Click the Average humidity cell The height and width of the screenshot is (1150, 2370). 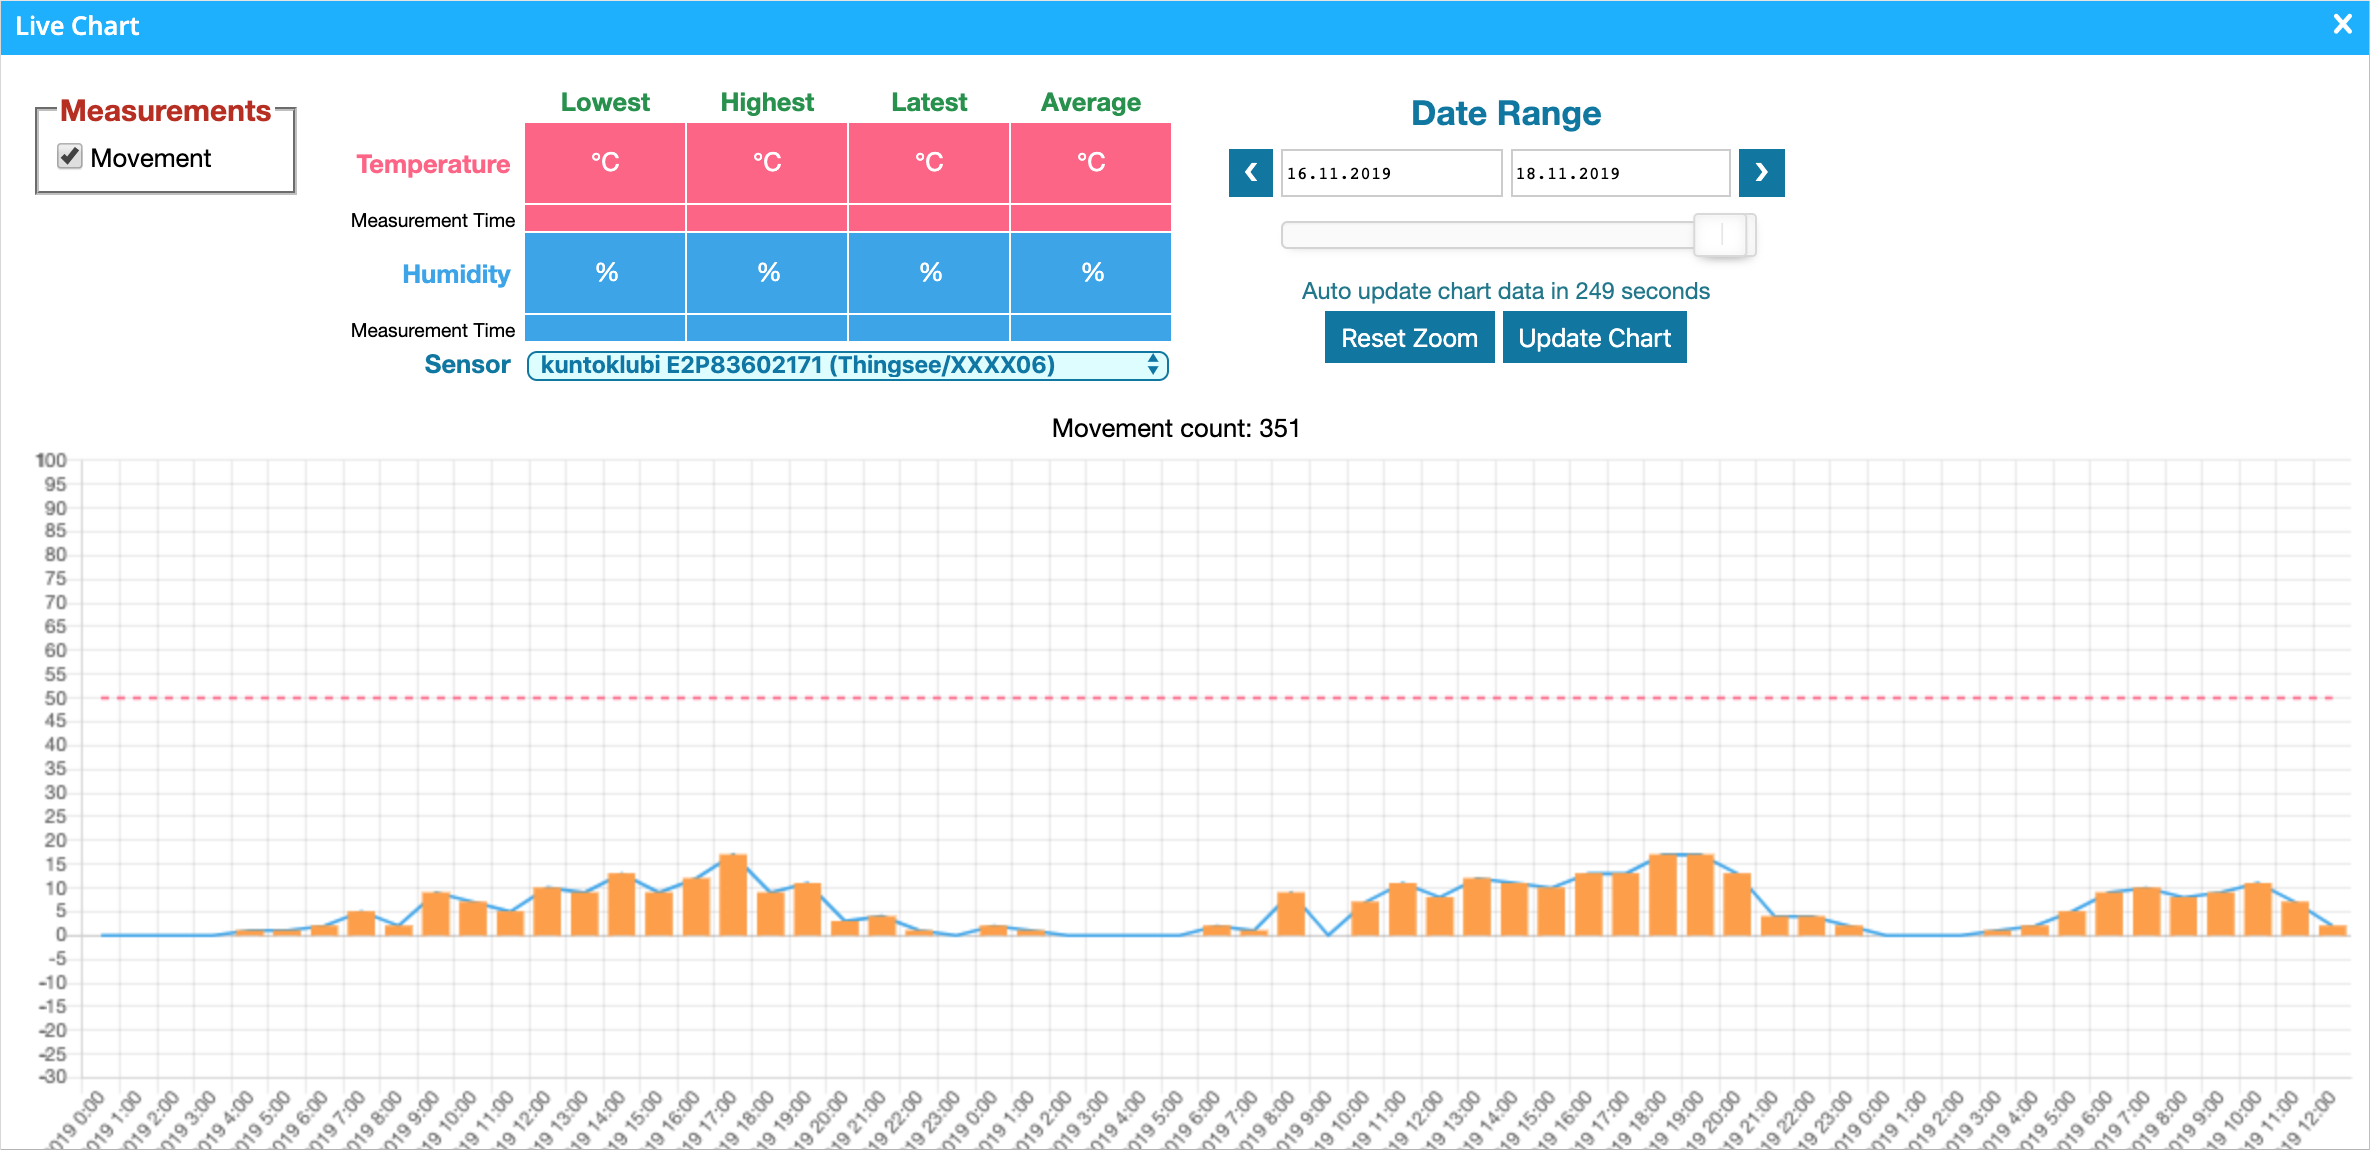(1091, 272)
